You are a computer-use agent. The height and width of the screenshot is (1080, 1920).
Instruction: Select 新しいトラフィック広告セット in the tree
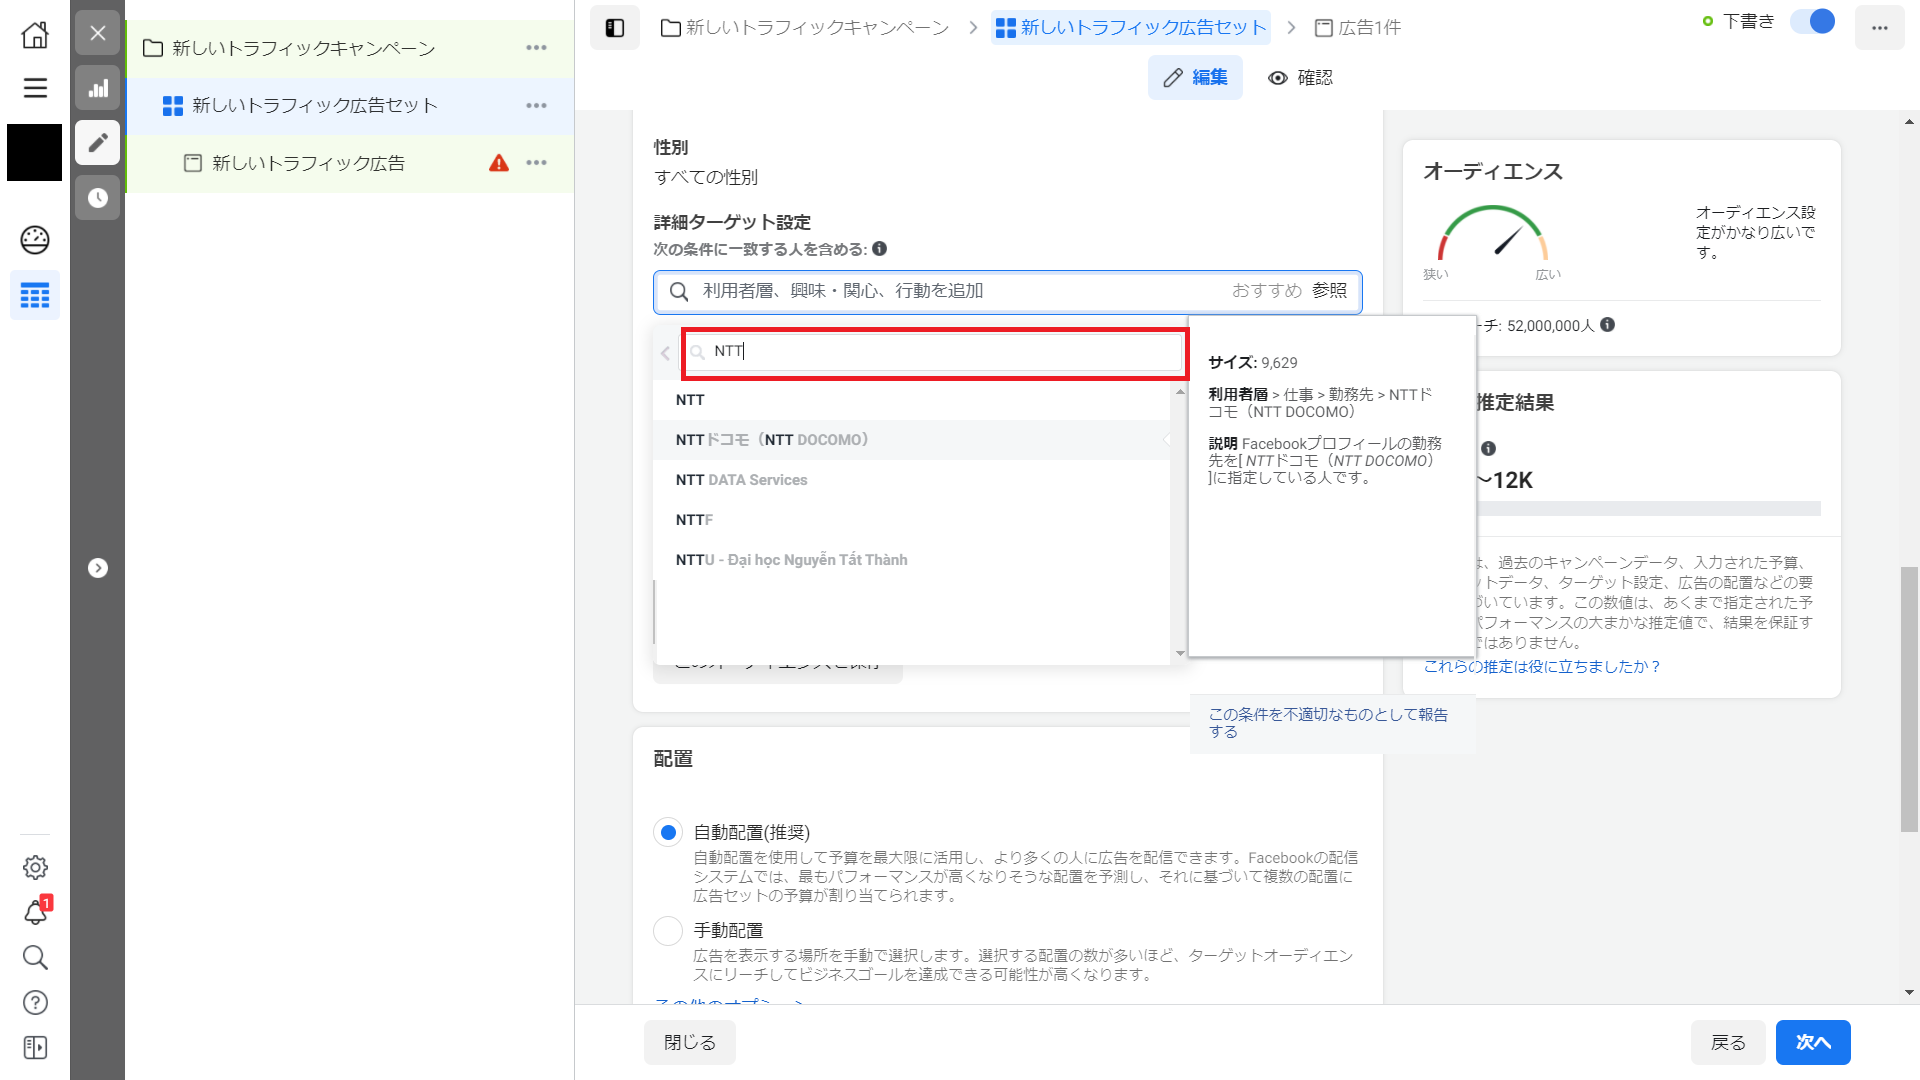315,105
